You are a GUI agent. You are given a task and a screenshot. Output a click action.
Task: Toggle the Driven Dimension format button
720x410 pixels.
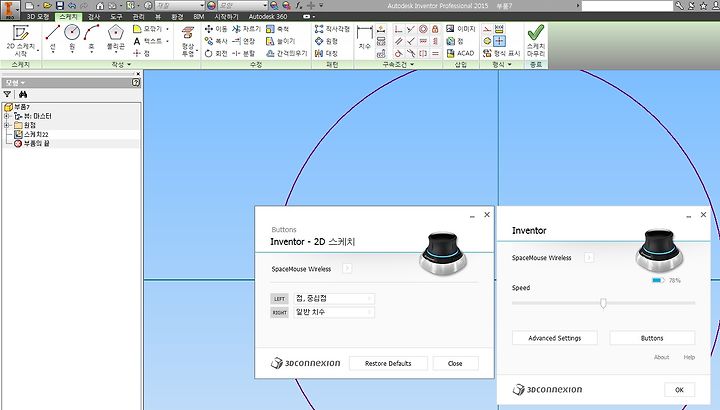pyautogui.click(x=499, y=29)
